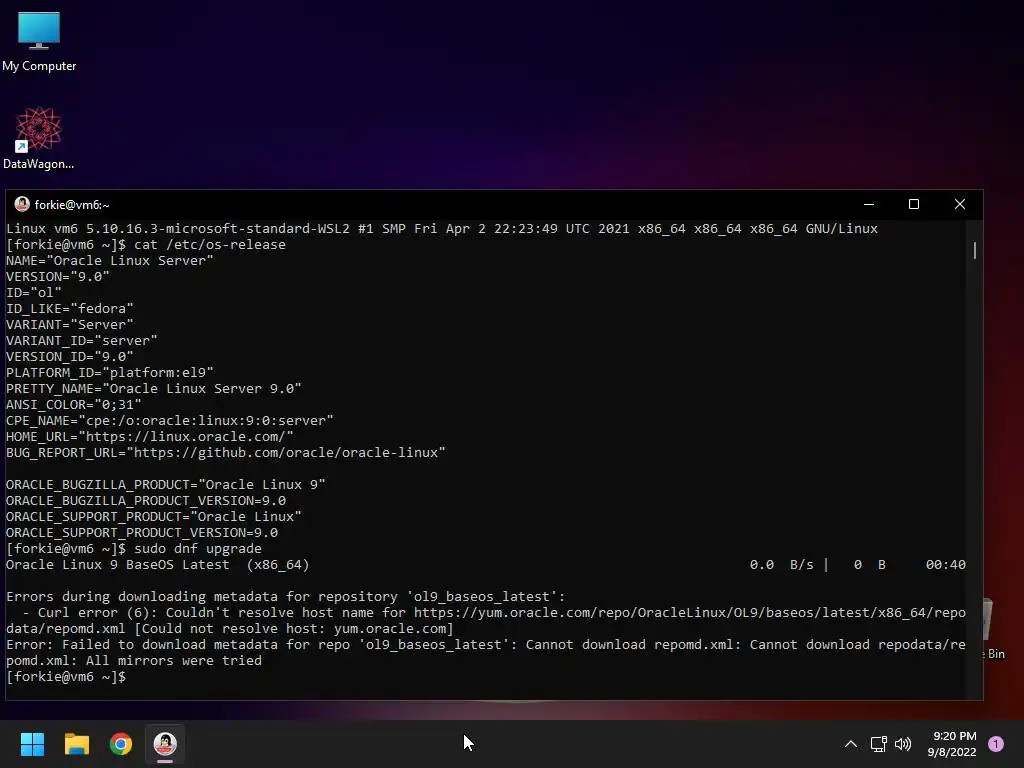Click the ORACLE_SUPPORT_PRODUCT_VERSION=9.0 line

coord(142,533)
